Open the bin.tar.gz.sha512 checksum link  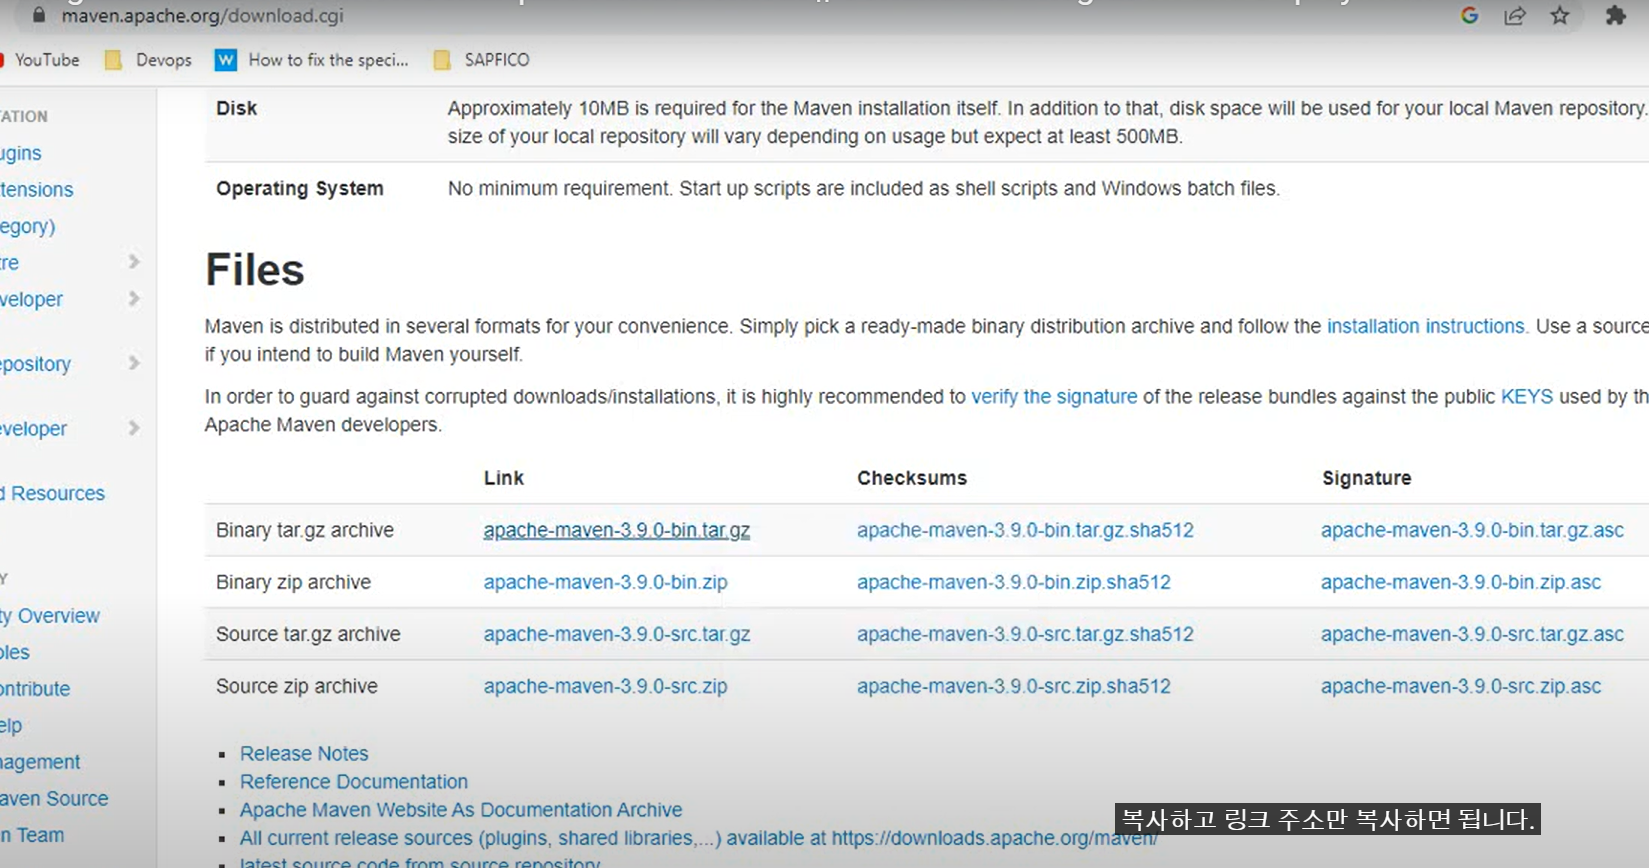point(1025,530)
